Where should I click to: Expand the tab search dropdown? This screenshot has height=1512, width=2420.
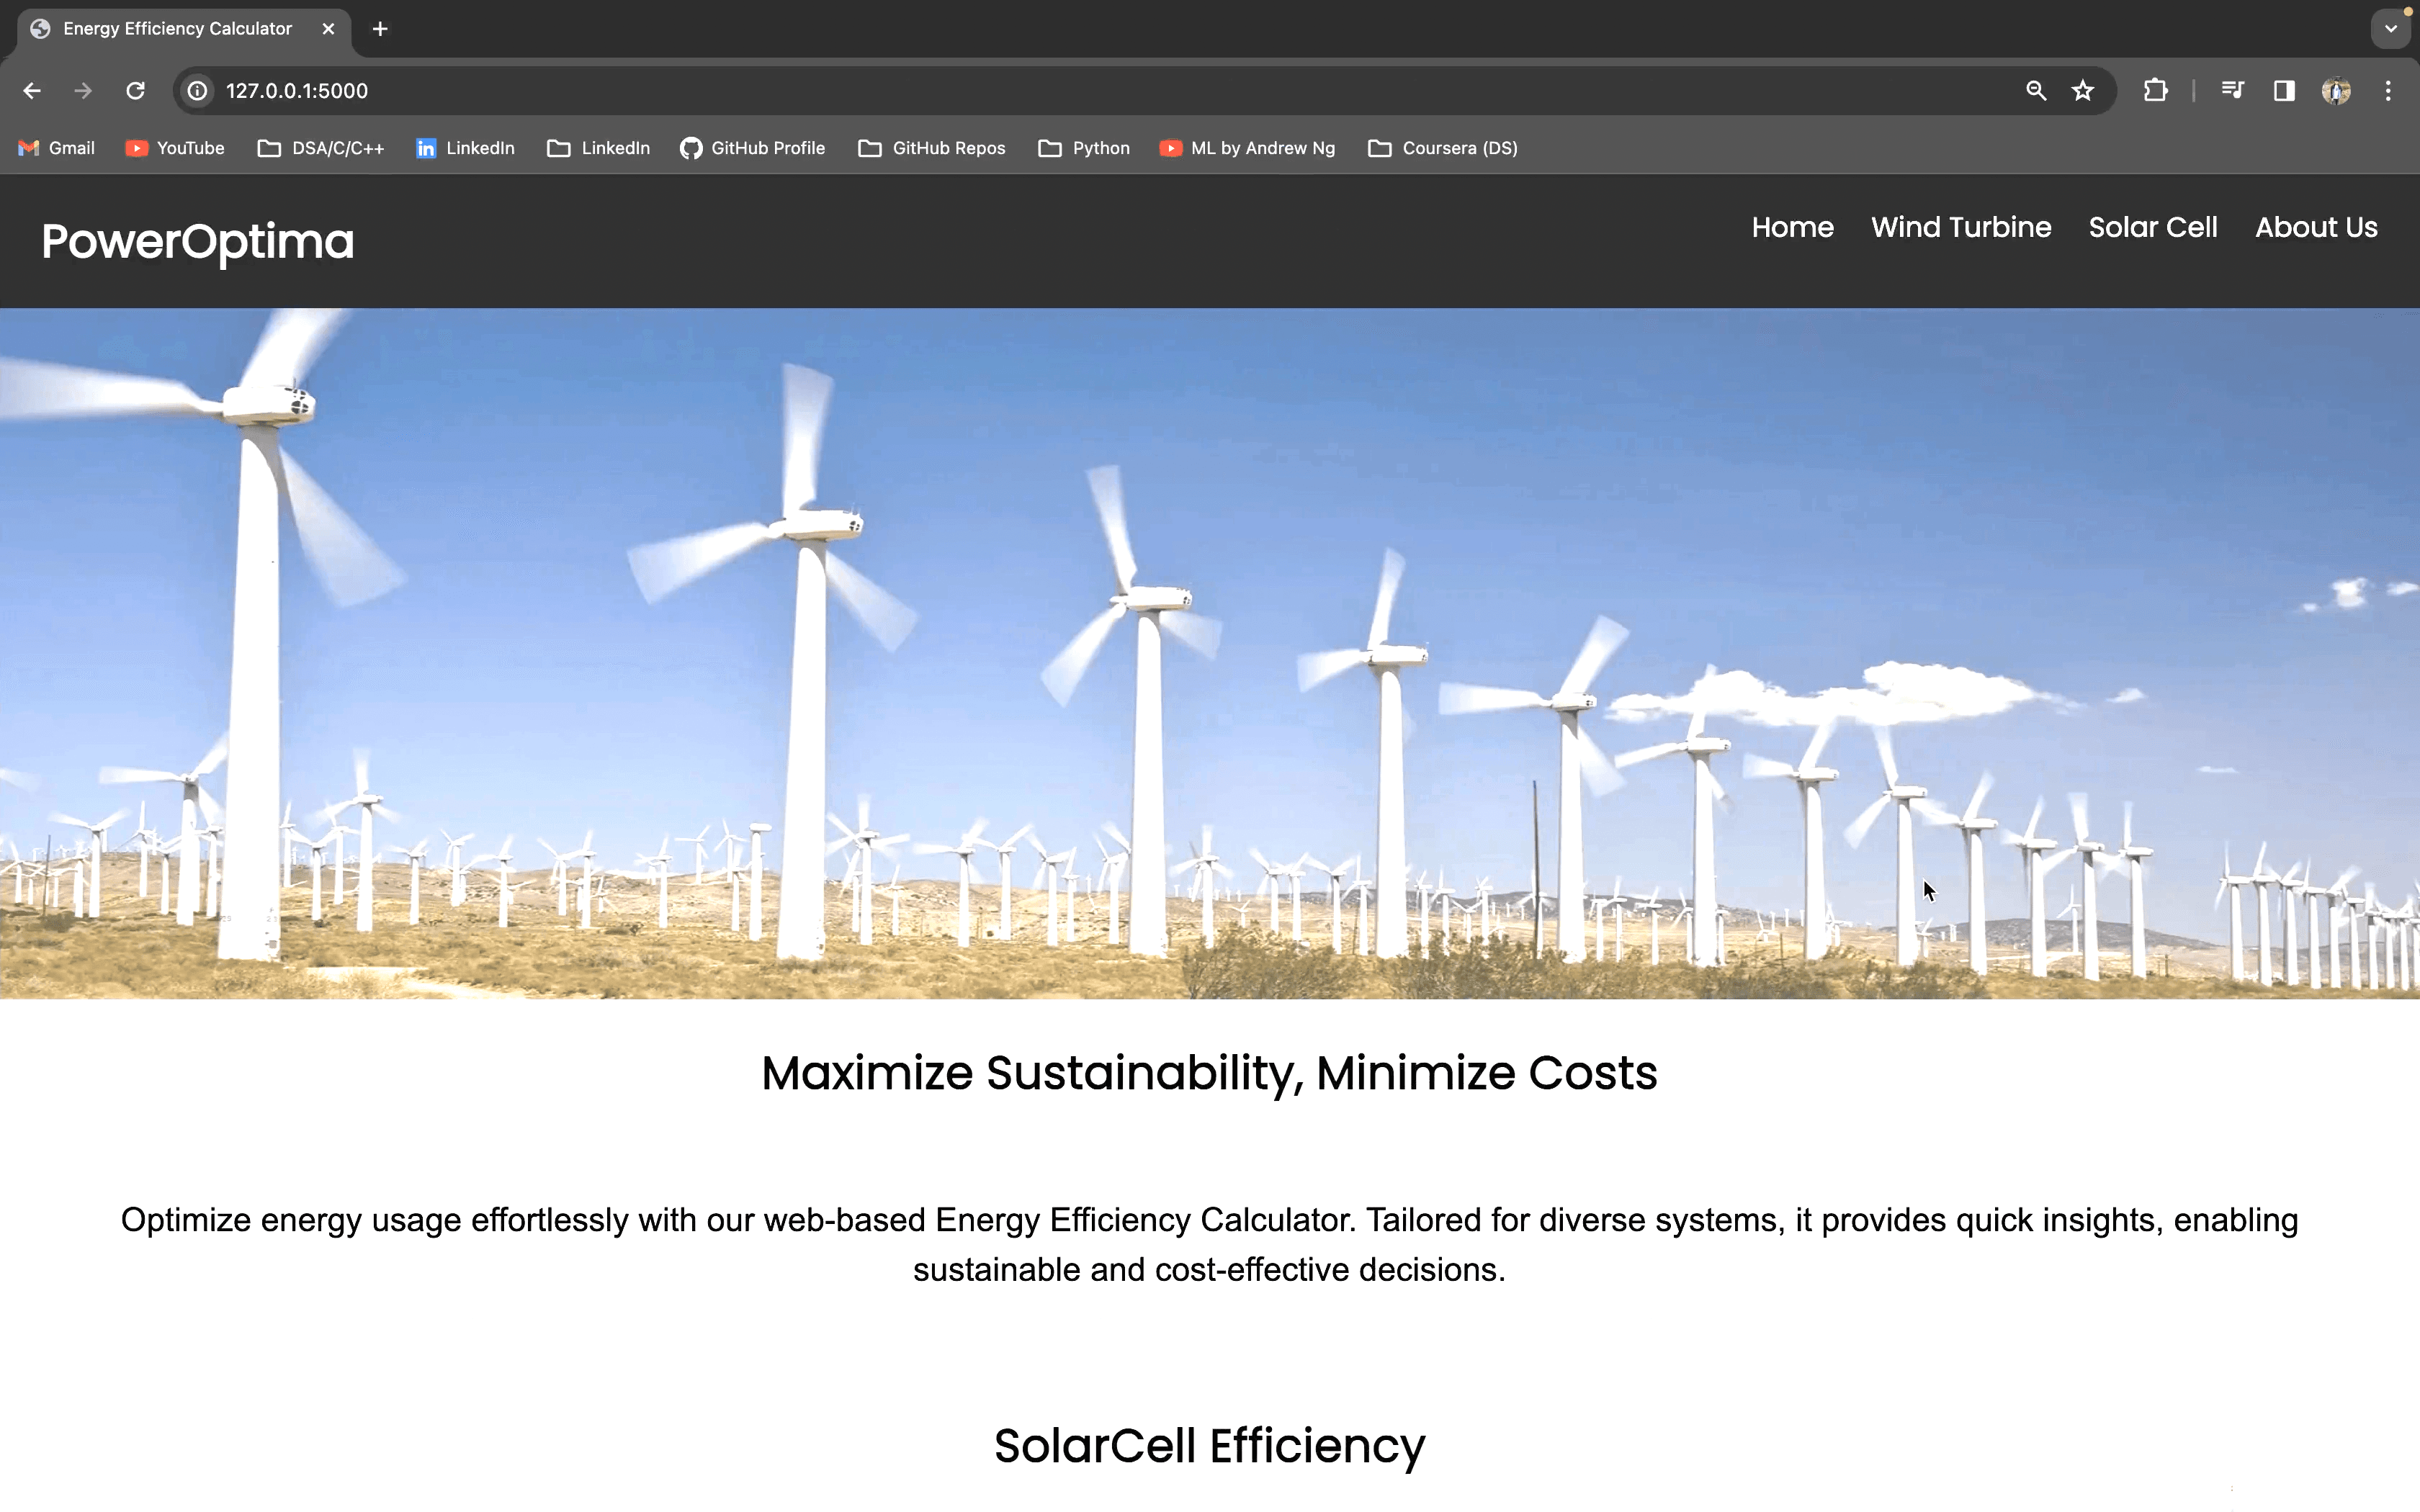tap(2391, 29)
